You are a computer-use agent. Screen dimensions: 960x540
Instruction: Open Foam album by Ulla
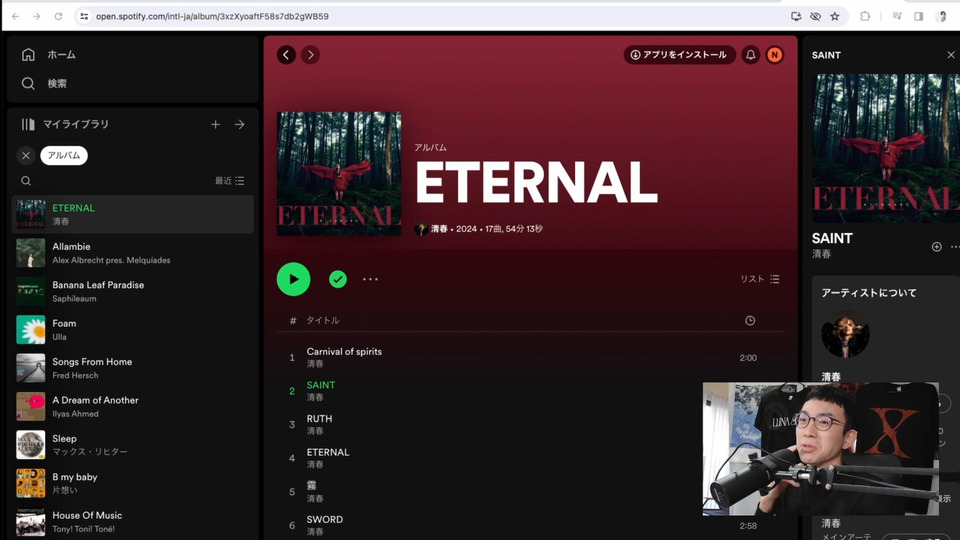133,329
